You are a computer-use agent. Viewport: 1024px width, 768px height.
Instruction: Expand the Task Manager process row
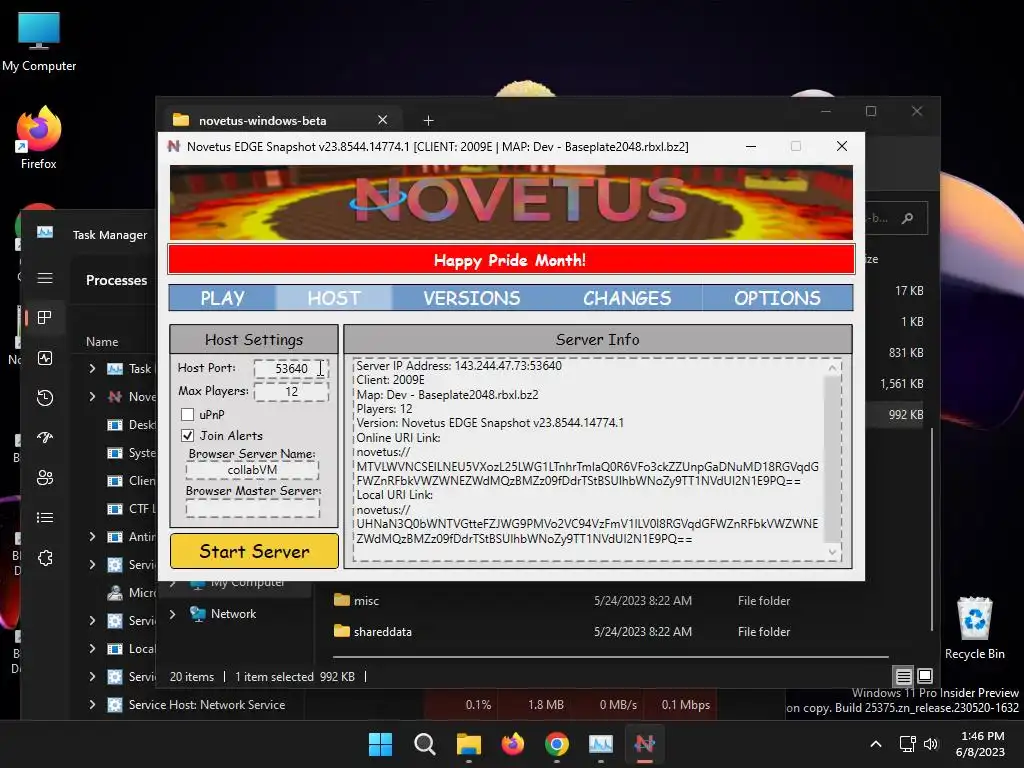click(92, 368)
